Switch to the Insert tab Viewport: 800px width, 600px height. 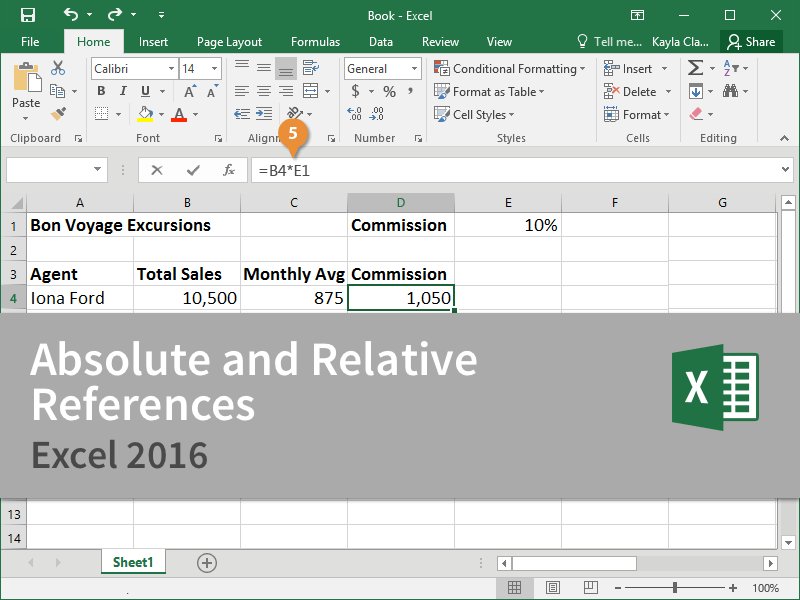click(x=153, y=42)
